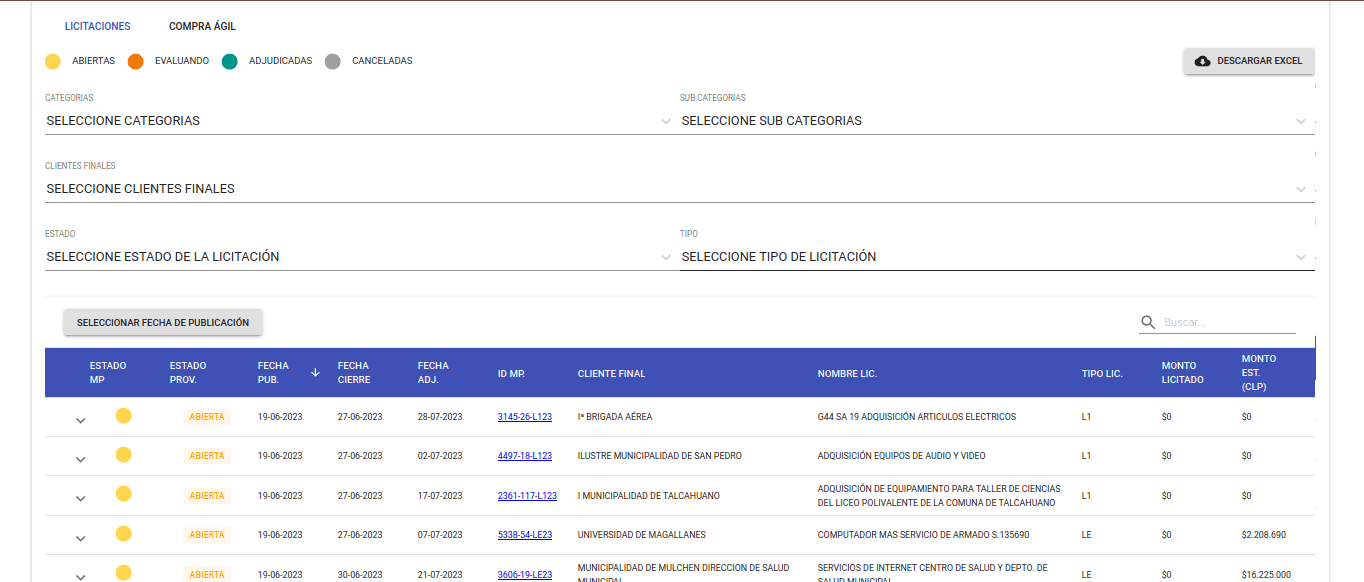
Task: Toggle the green Adjudicadas status filter
Action: [x=230, y=61]
